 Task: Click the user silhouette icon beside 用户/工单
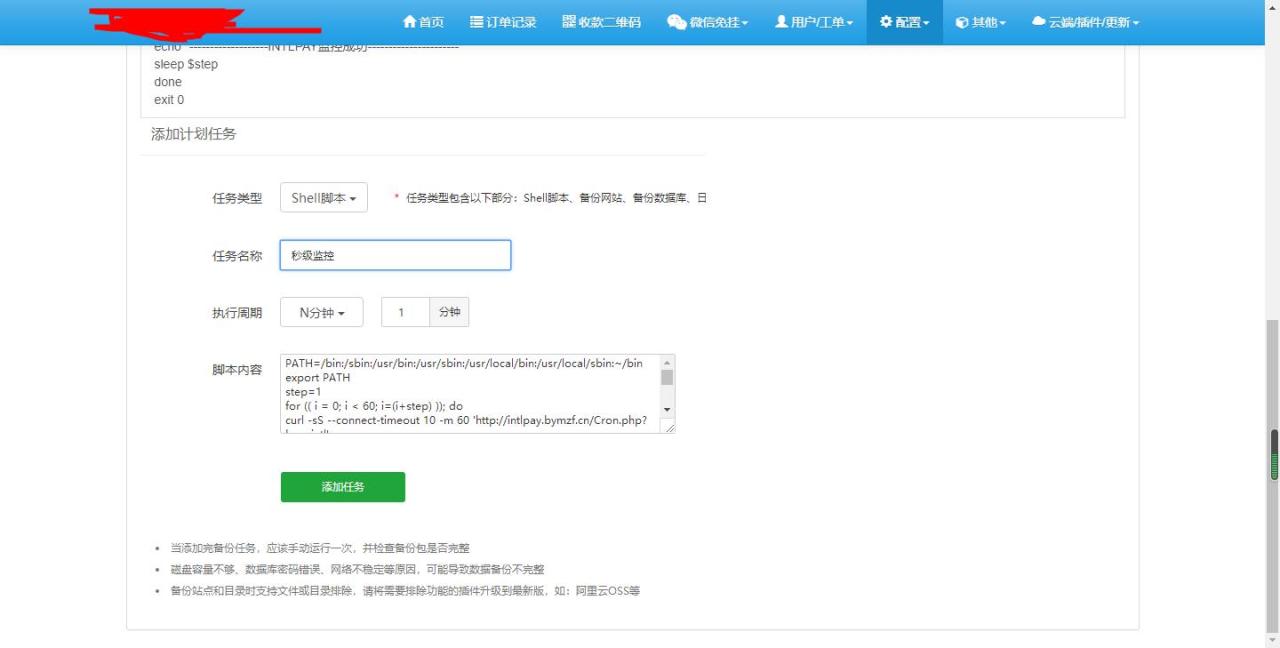[x=782, y=22]
